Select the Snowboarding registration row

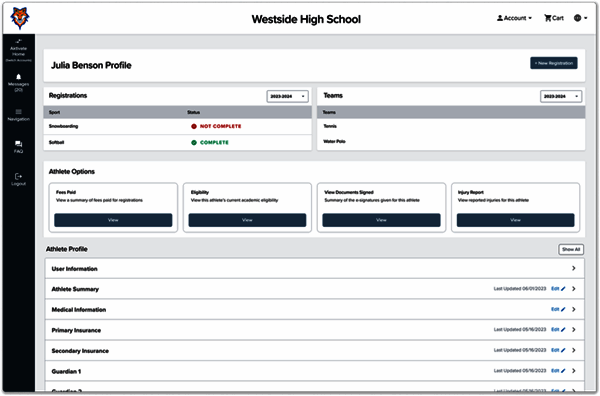tap(178, 126)
